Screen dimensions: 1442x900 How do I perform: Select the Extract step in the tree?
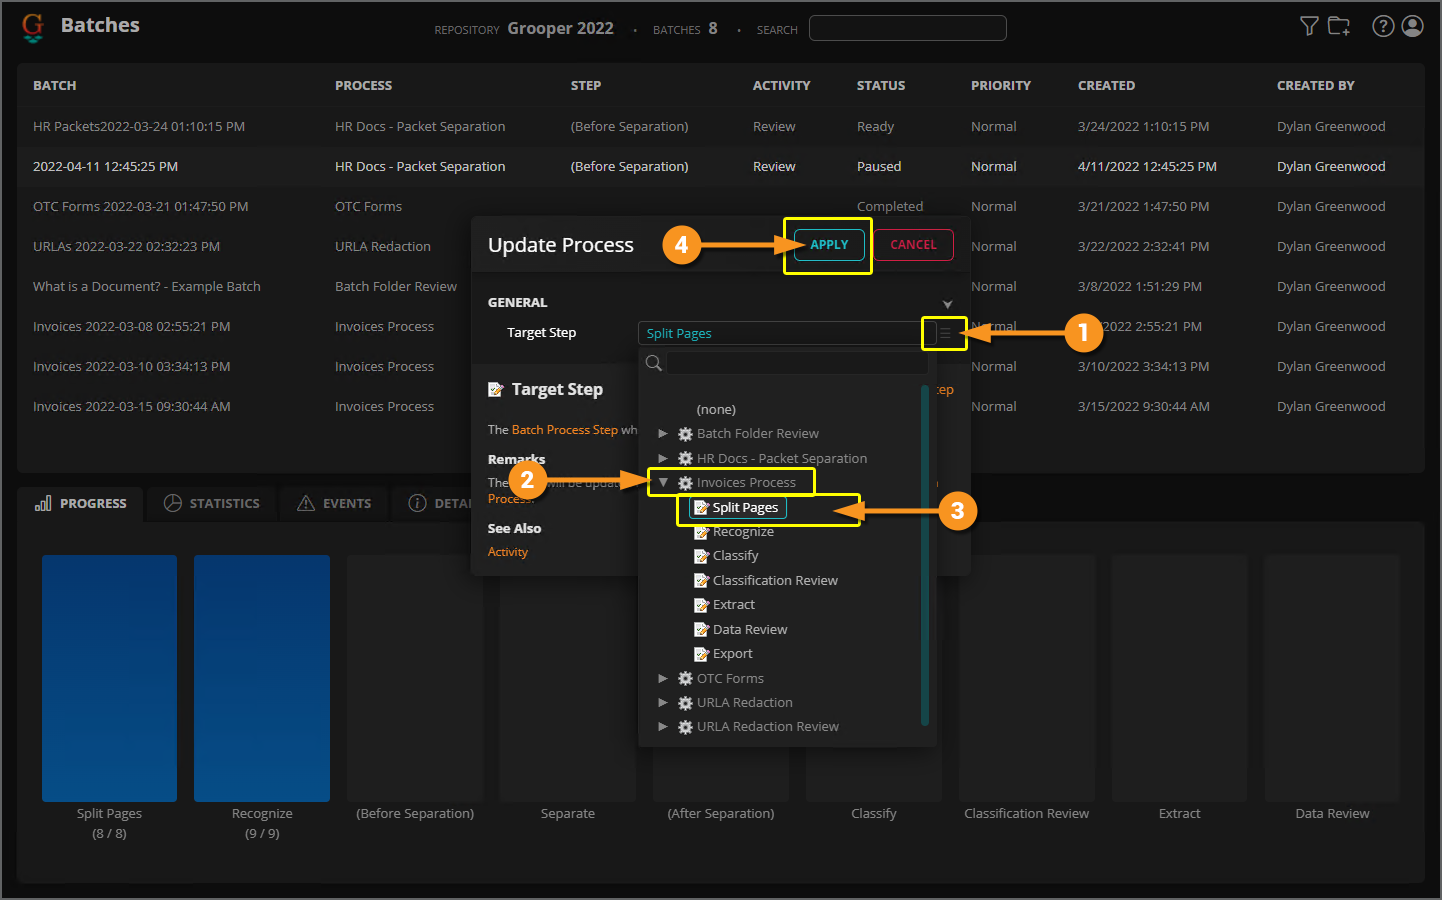(734, 605)
